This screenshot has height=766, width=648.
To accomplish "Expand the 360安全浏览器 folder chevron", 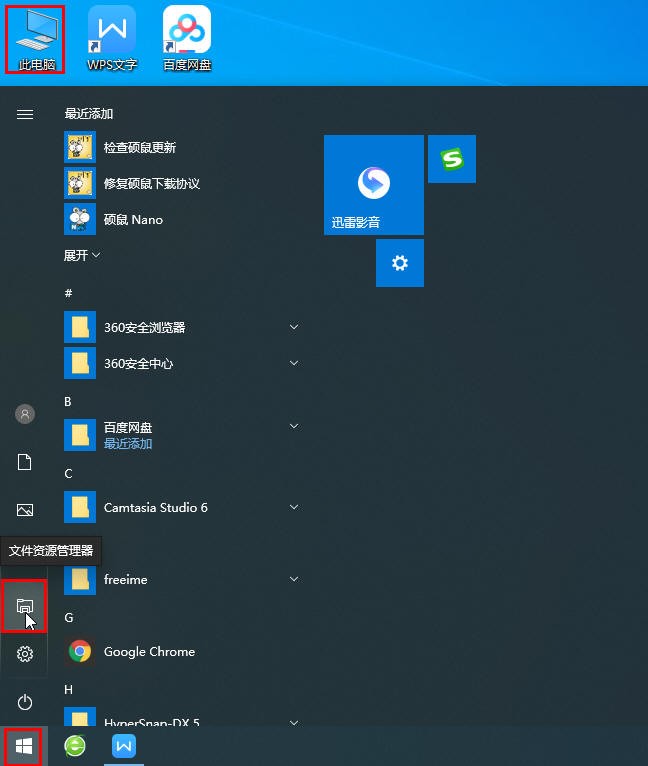I will pyautogui.click(x=294, y=327).
